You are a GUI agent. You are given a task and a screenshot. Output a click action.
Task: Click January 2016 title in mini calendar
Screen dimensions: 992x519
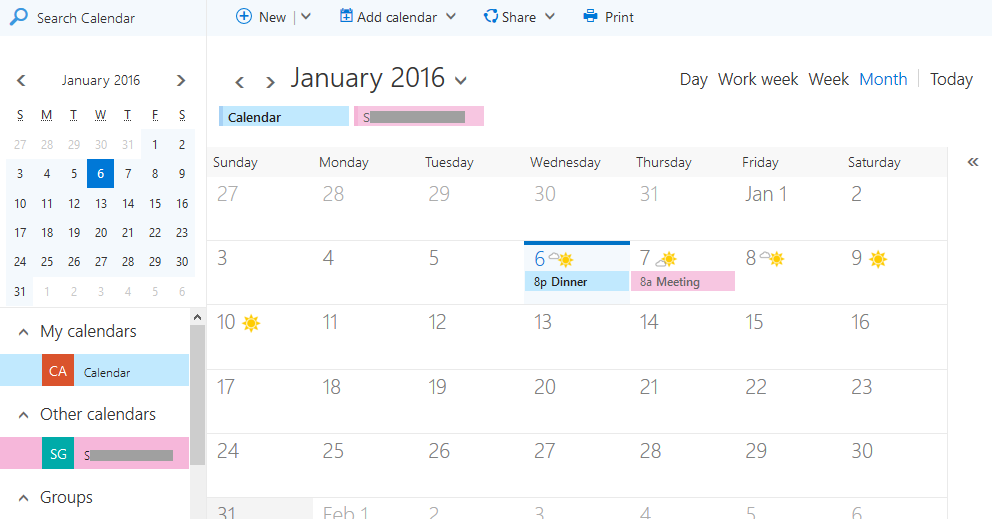pyautogui.click(x=101, y=80)
